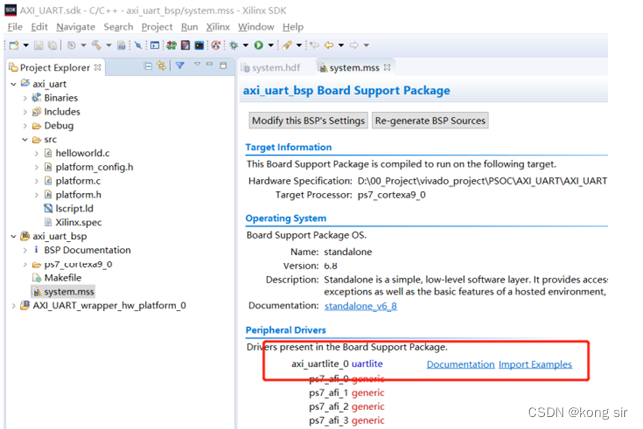Select lscript.ld linker script file
The image size is (643, 429).
coord(74,208)
